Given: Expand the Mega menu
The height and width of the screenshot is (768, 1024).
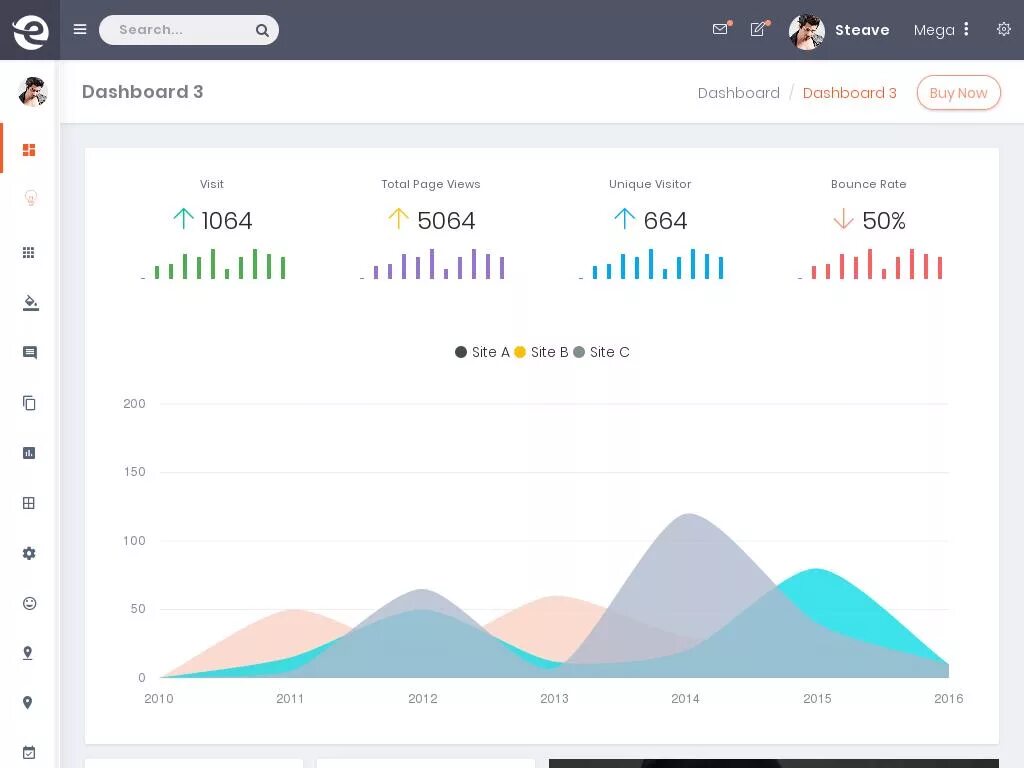Looking at the screenshot, I should click(x=941, y=30).
